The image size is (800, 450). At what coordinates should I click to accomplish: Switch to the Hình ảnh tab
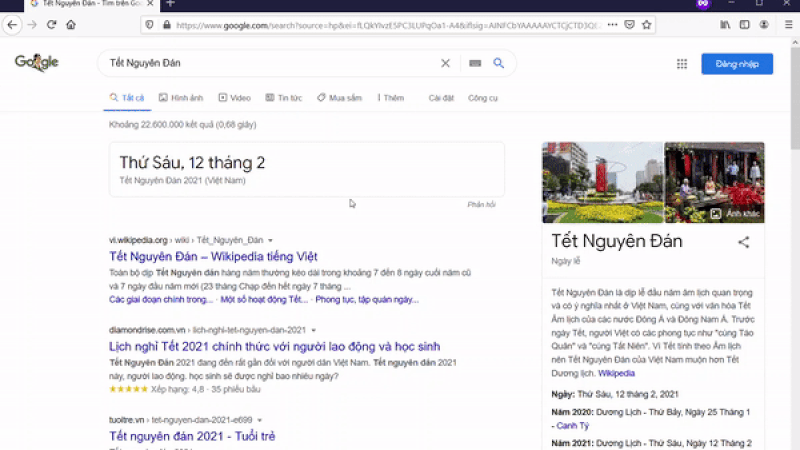[x=181, y=97]
